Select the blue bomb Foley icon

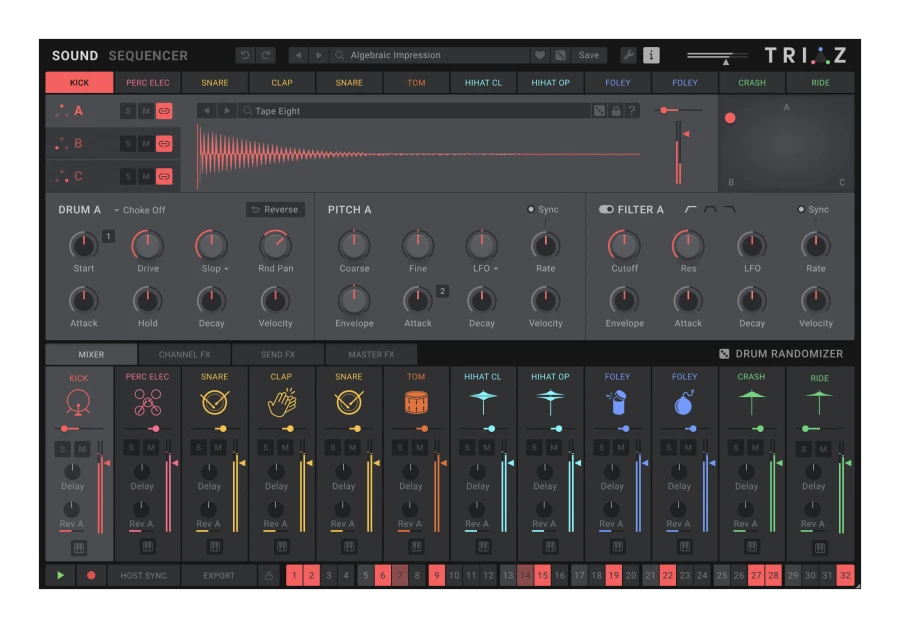point(684,402)
